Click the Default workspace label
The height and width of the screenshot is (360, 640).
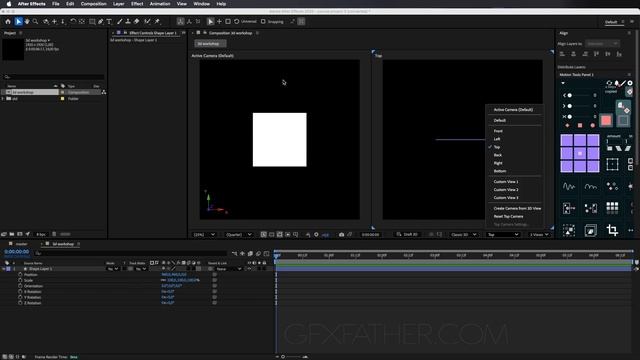pos(611,22)
